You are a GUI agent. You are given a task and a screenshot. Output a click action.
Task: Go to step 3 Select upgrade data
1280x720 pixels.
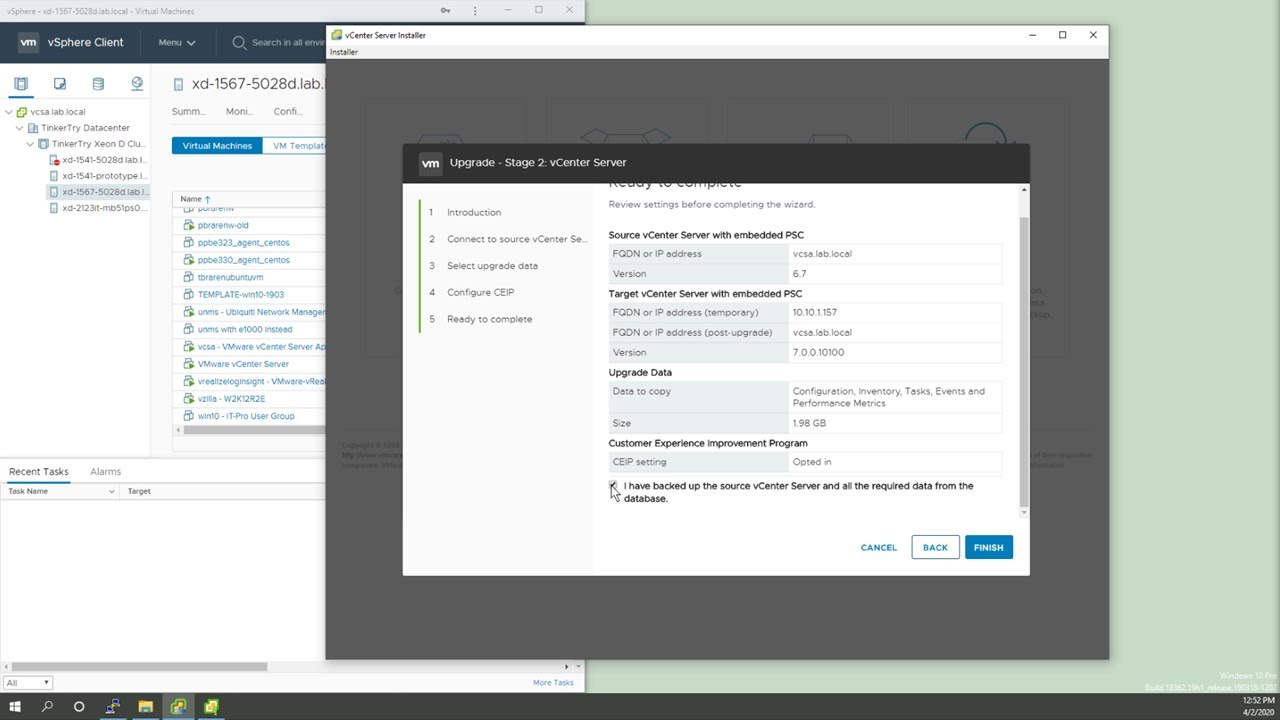[x=492, y=265]
